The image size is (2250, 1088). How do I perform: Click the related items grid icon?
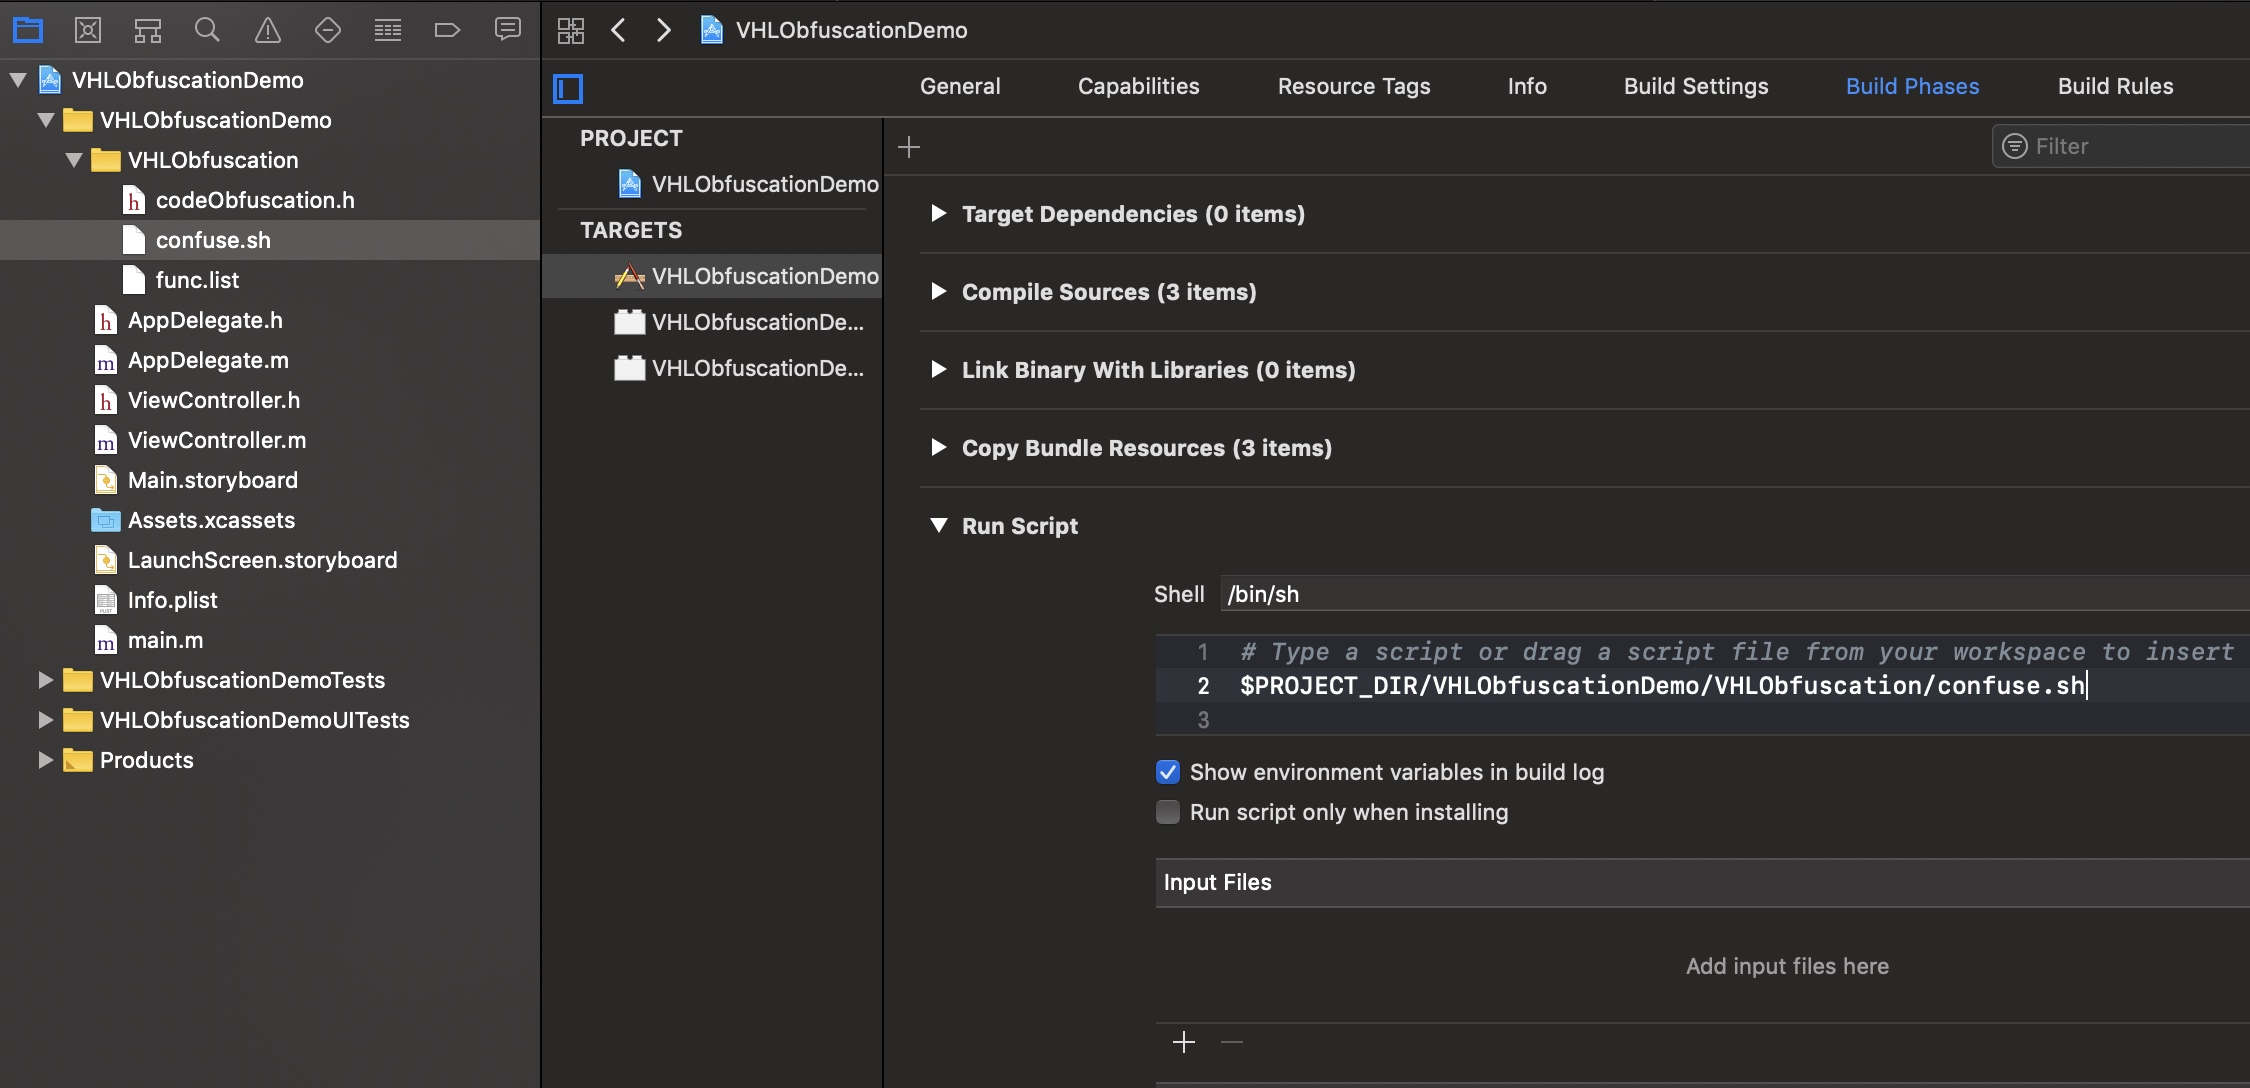(571, 30)
